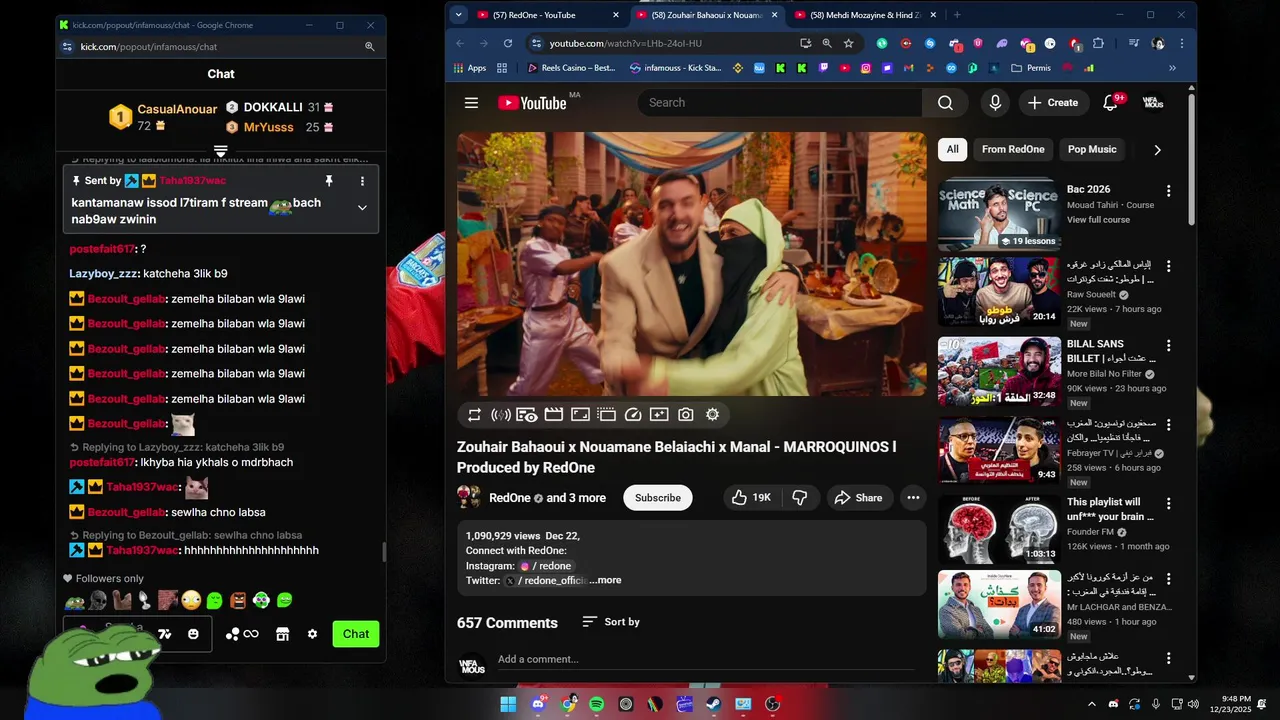Image resolution: width=1280 pixels, height=720 pixels.
Task: Open the Reels Casino bookmark
Action: [x=571, y=68]
